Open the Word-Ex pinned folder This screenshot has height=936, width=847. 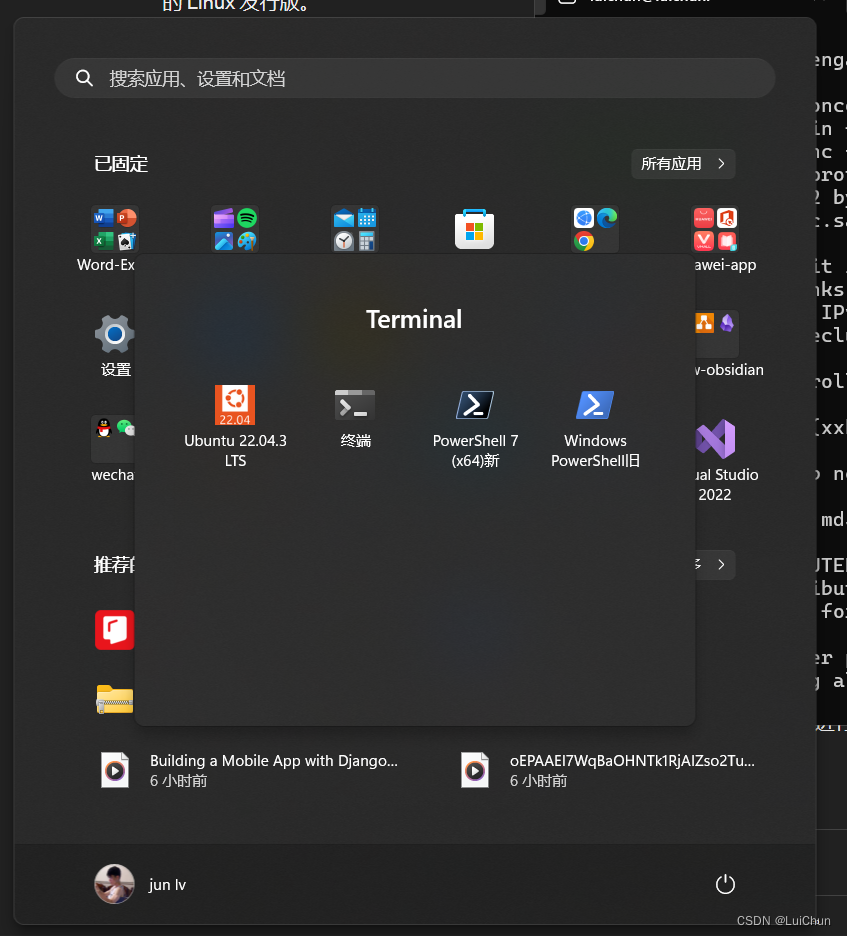point(114,229)
